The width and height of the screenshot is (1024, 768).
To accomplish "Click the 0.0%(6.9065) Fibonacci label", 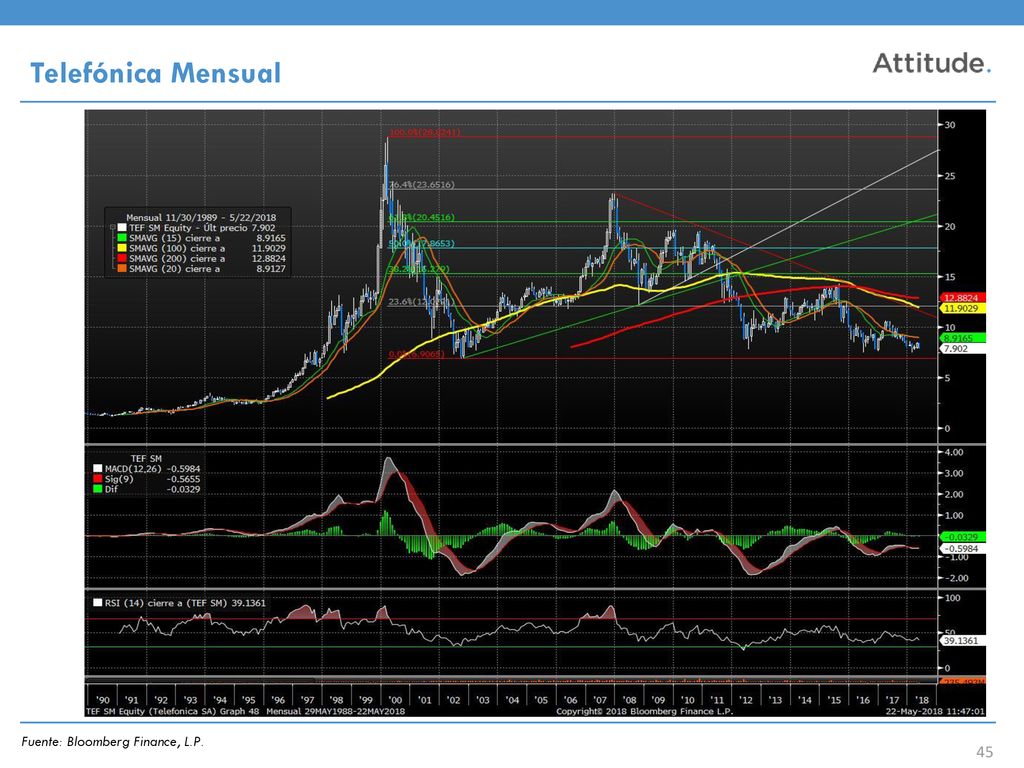I will (417, 354).
